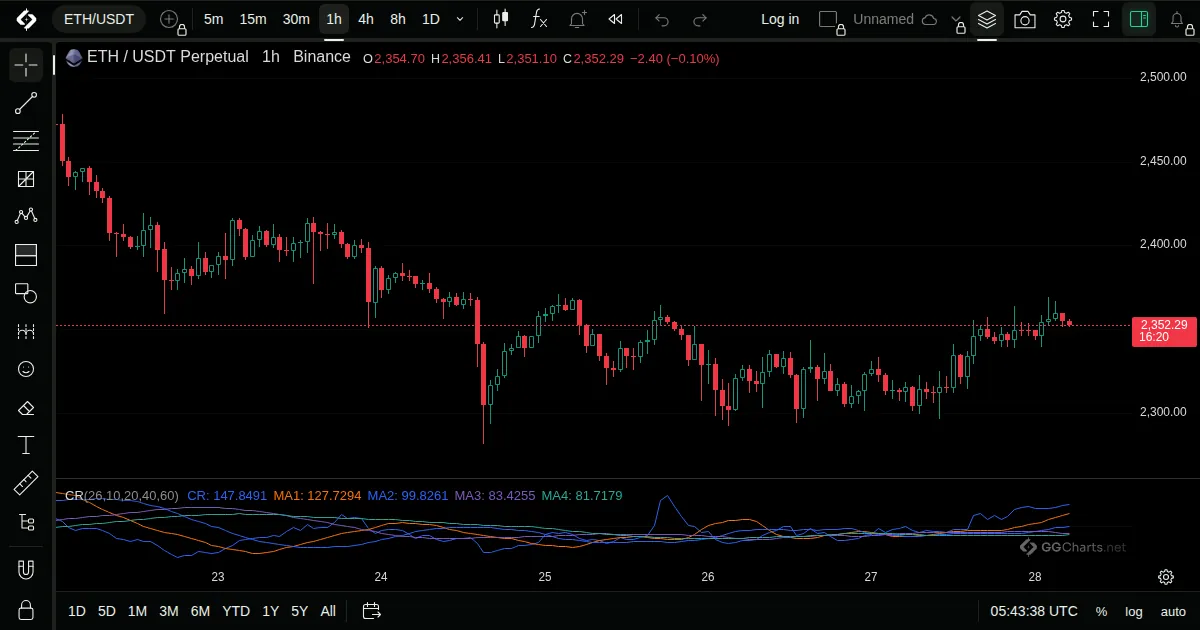Switch to the 5m timeframe
Screen dimensions: 1200x630
click(x=213, y=19)
